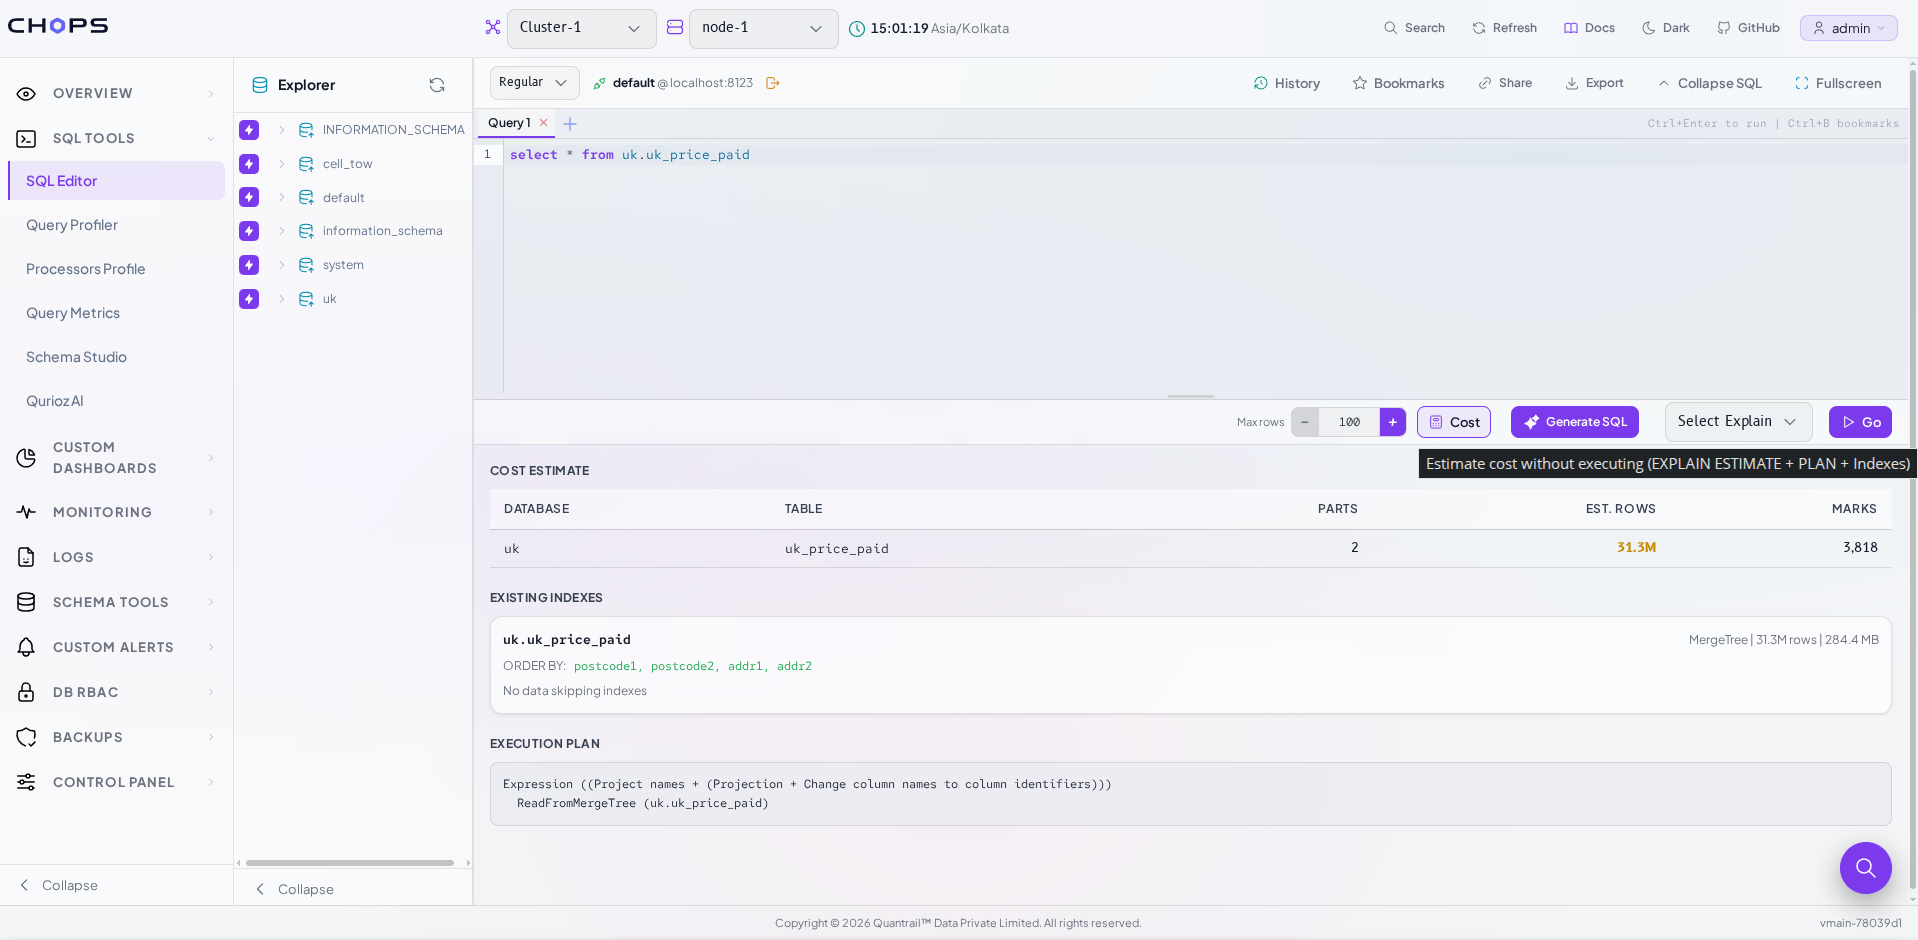Click the Monitoring pulse icon
The width and height of the screenshot is (1918, 940).
tap(26, 512)
